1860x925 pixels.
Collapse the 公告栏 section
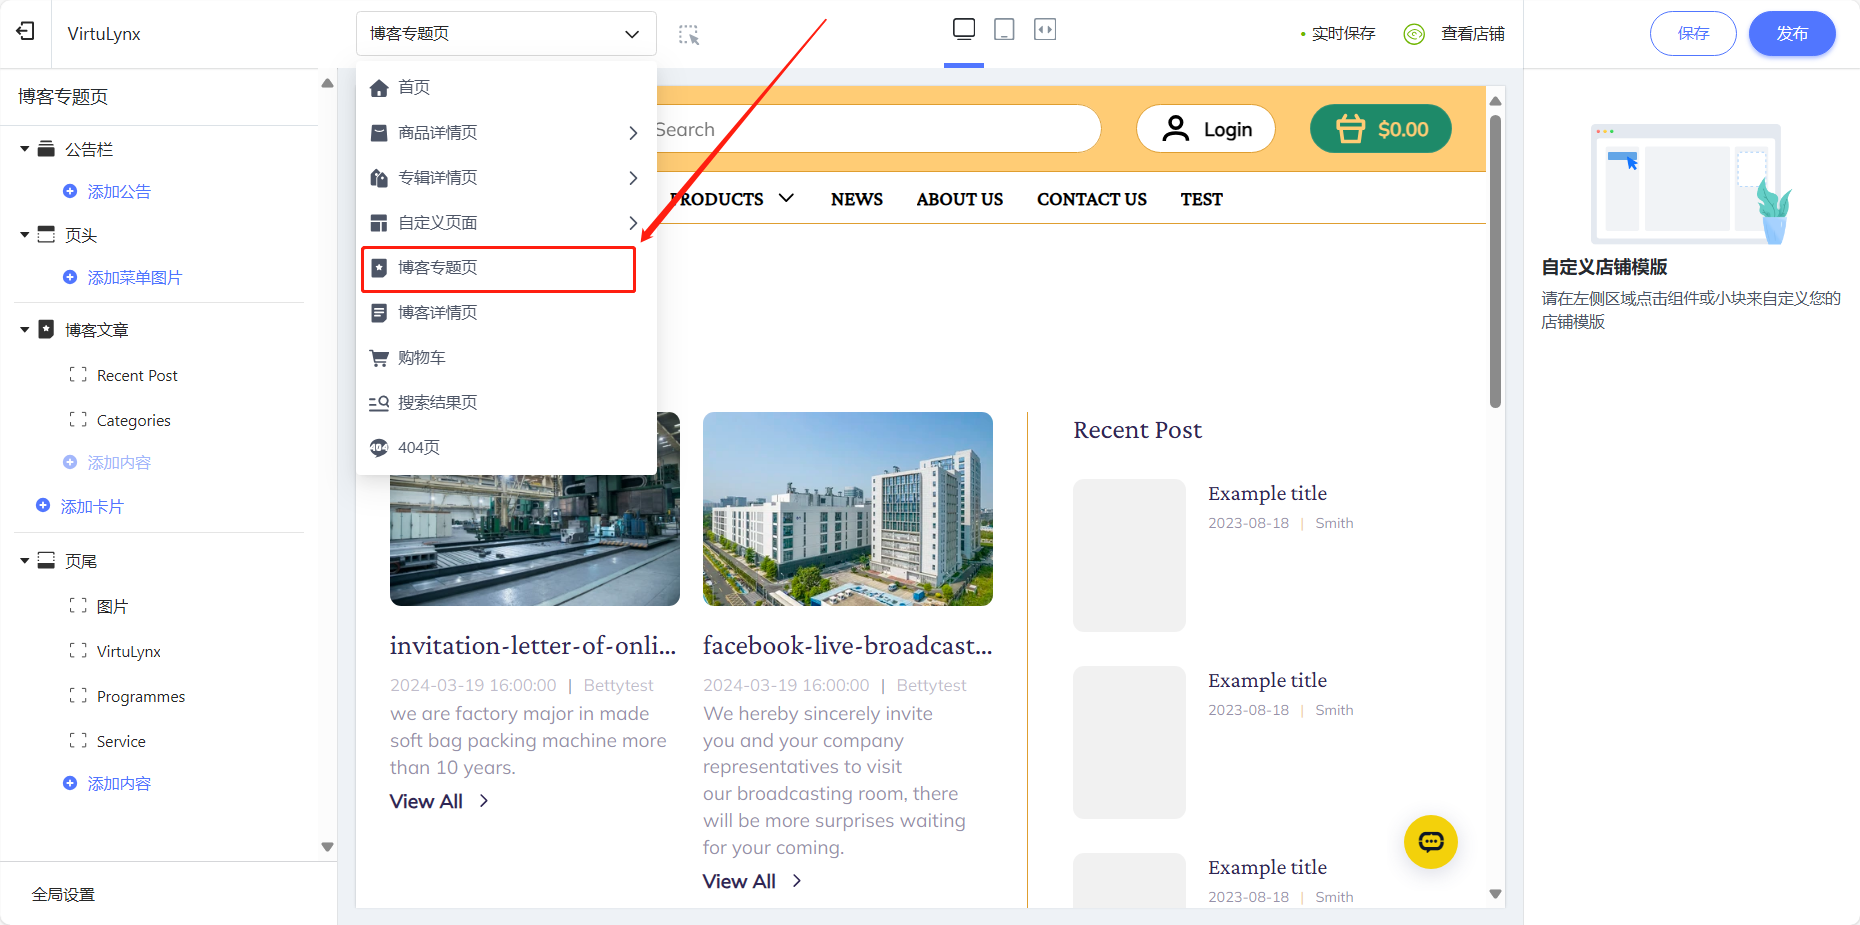25,150
